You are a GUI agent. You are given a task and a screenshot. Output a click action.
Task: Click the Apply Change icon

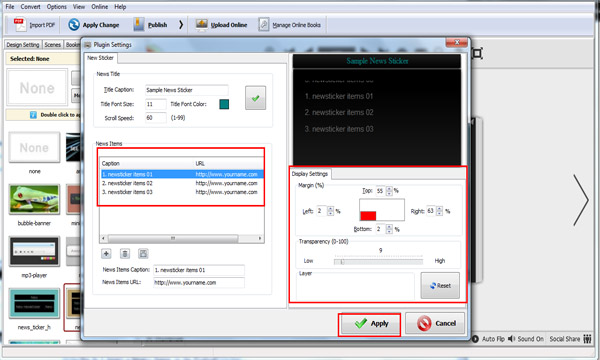[x=74, y=25]
